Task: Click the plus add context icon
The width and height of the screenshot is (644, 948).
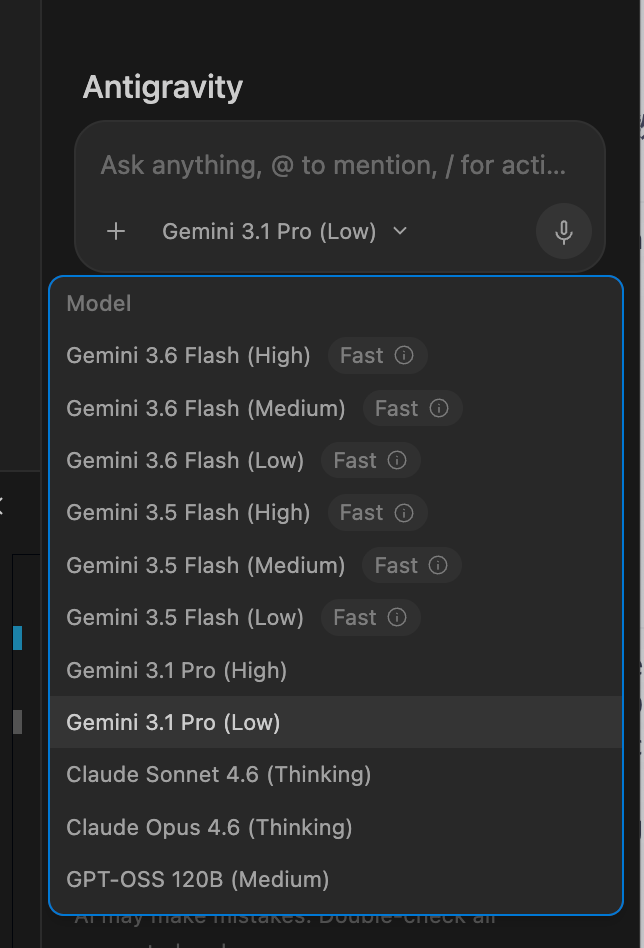Action: [x=116, y=232]
